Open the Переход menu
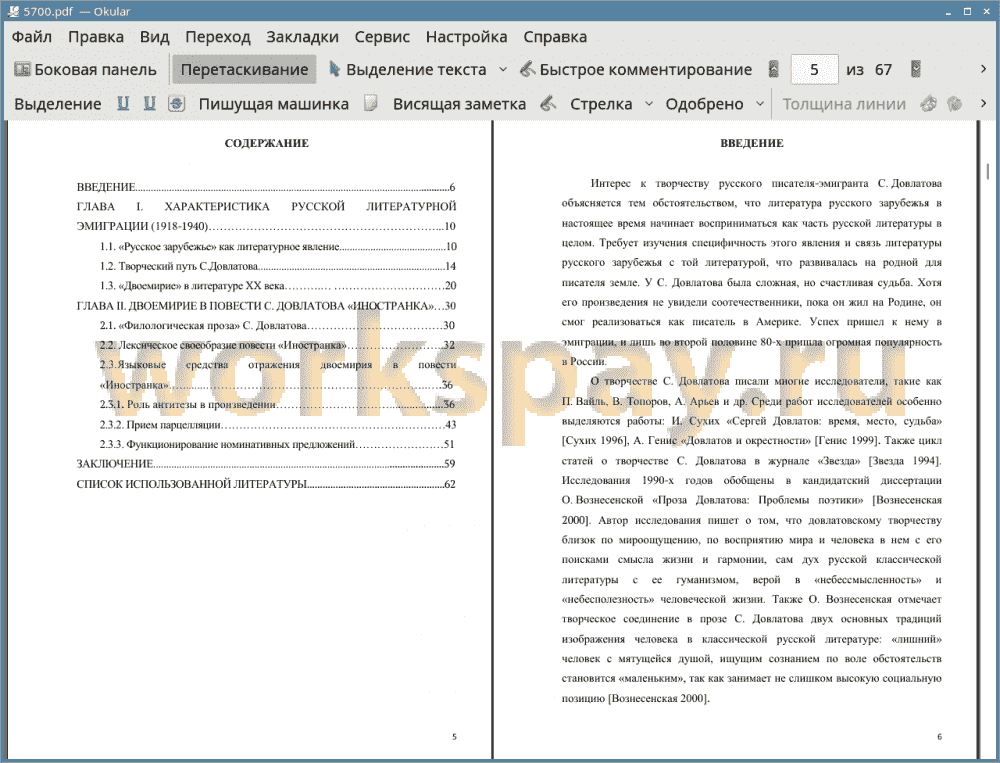 [217, 37]
